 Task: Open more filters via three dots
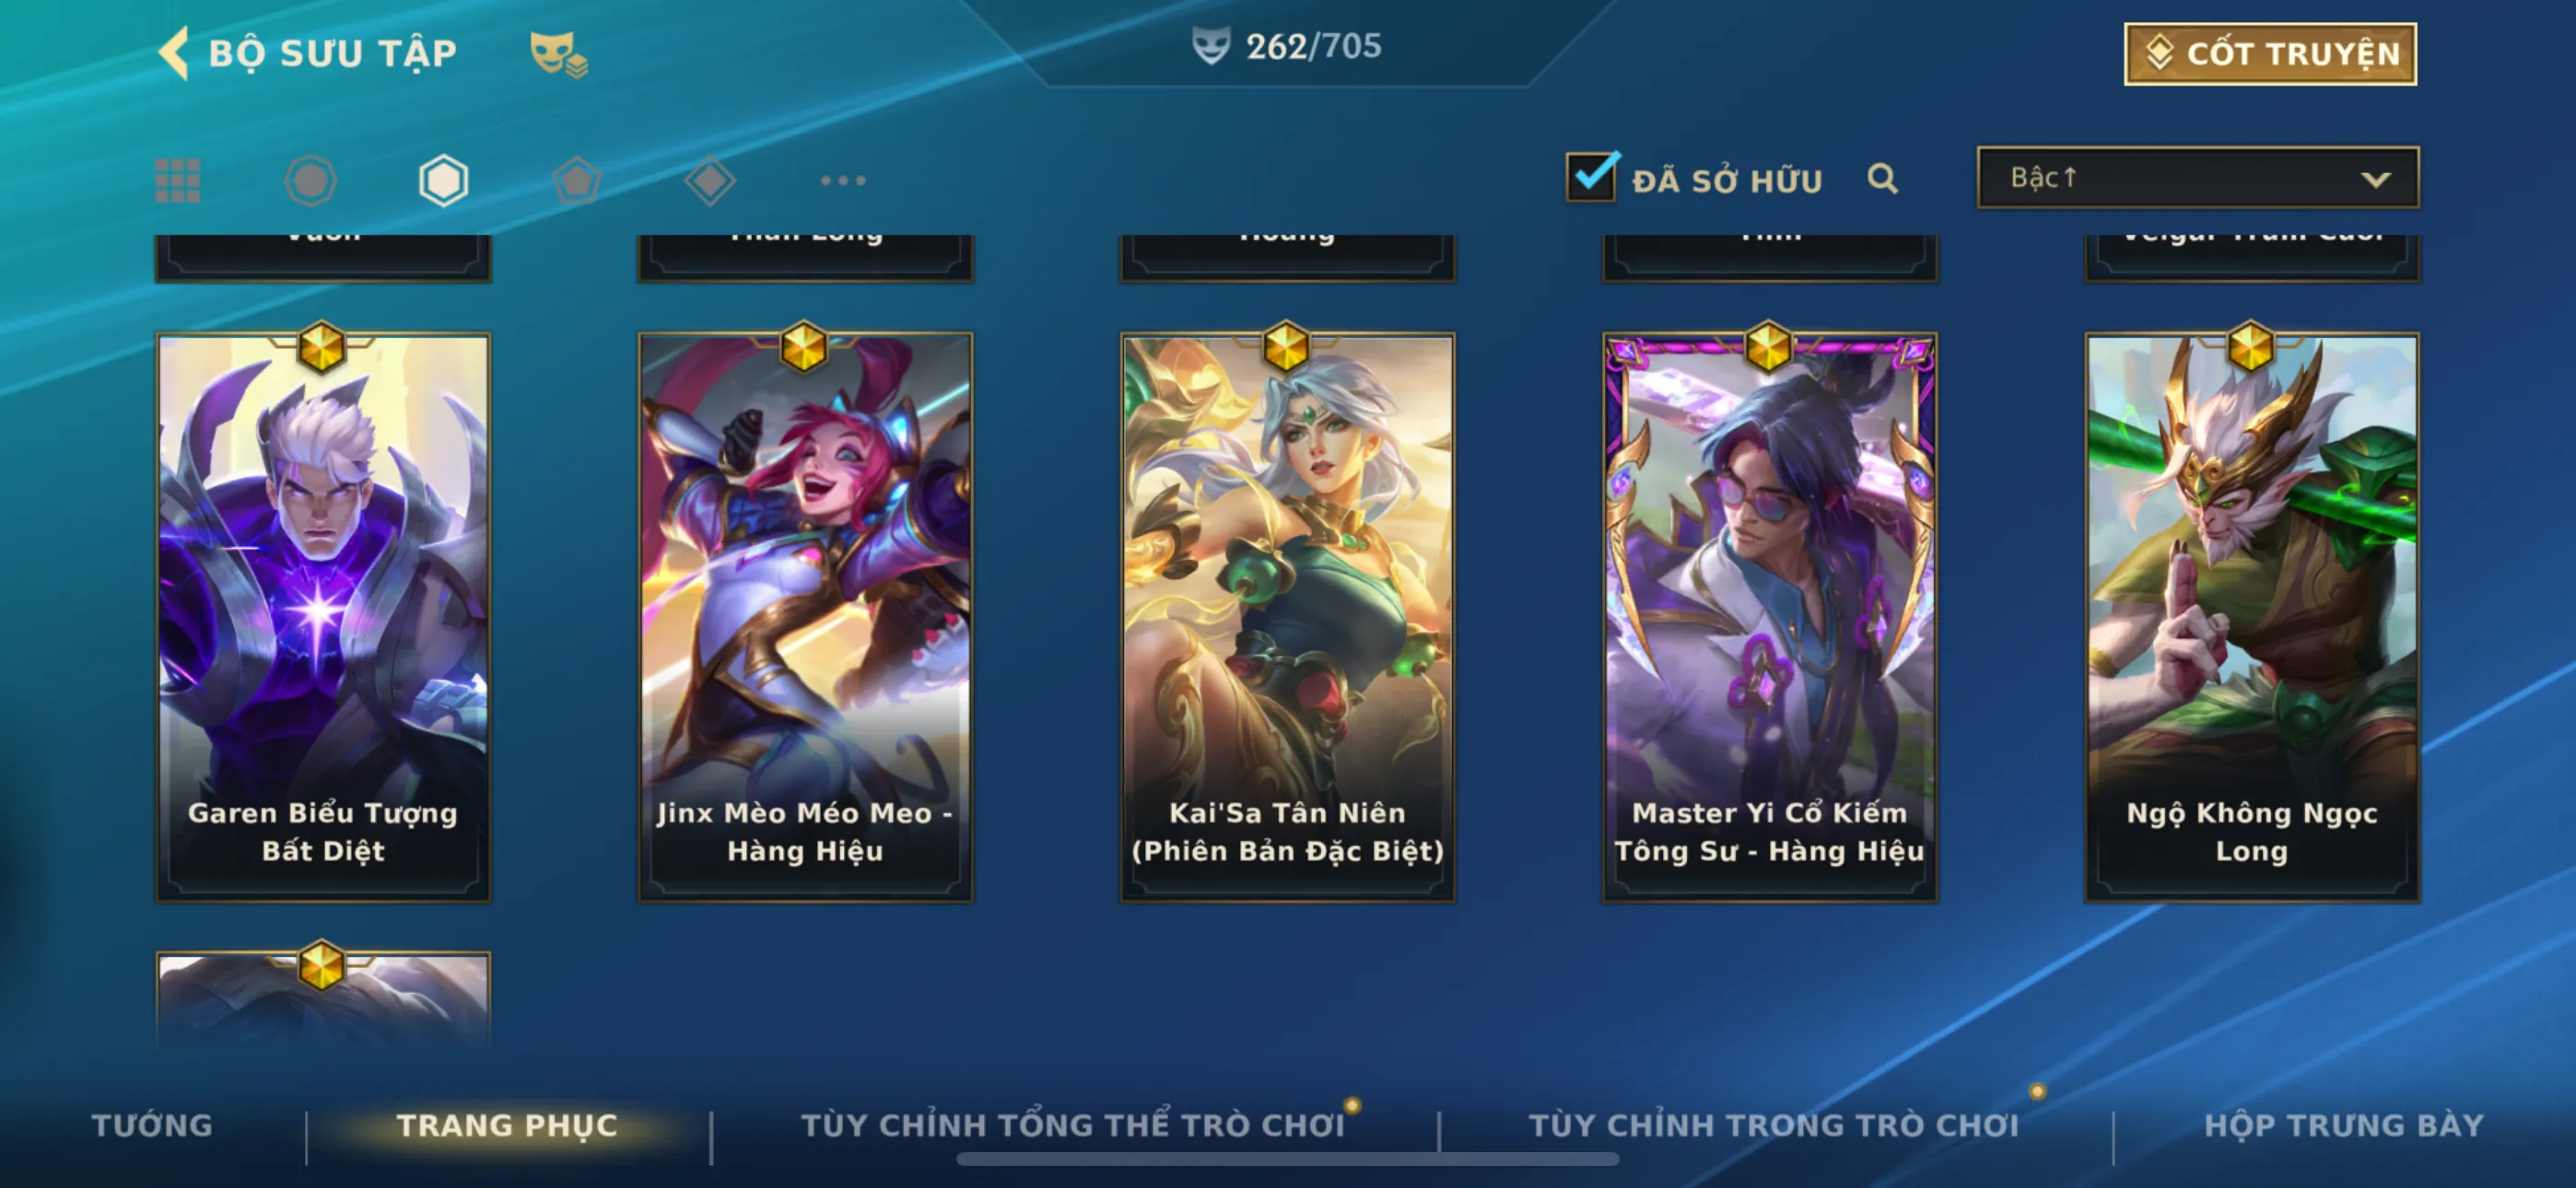(x=843, y=181)
